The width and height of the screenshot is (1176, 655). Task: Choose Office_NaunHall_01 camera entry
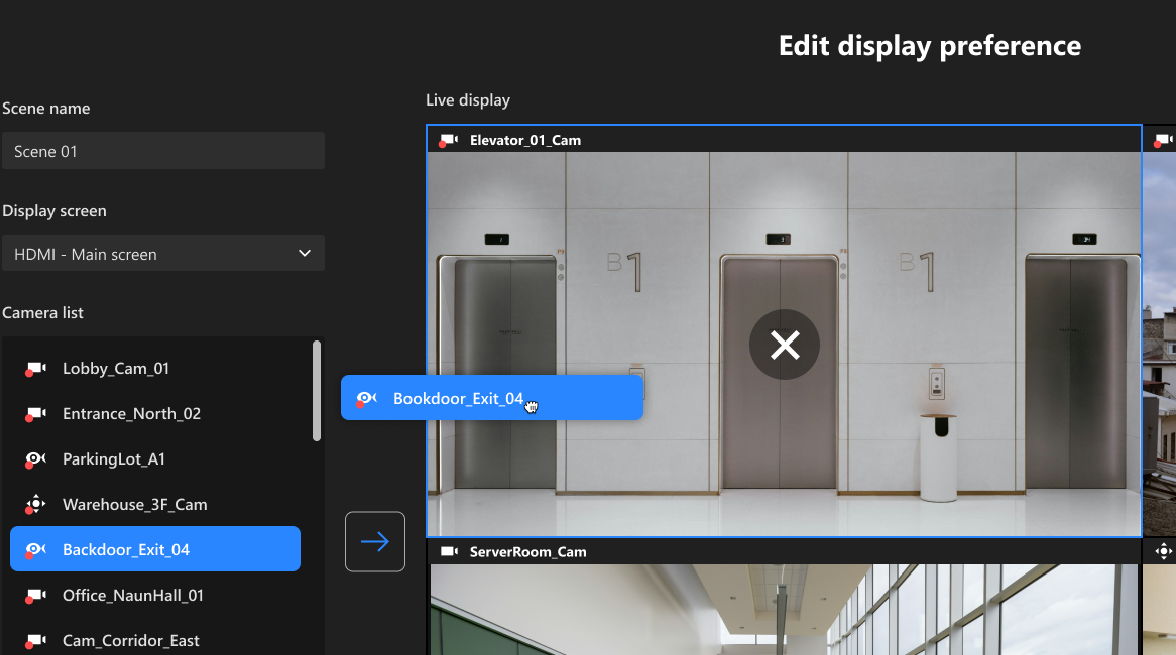point(133,596)
